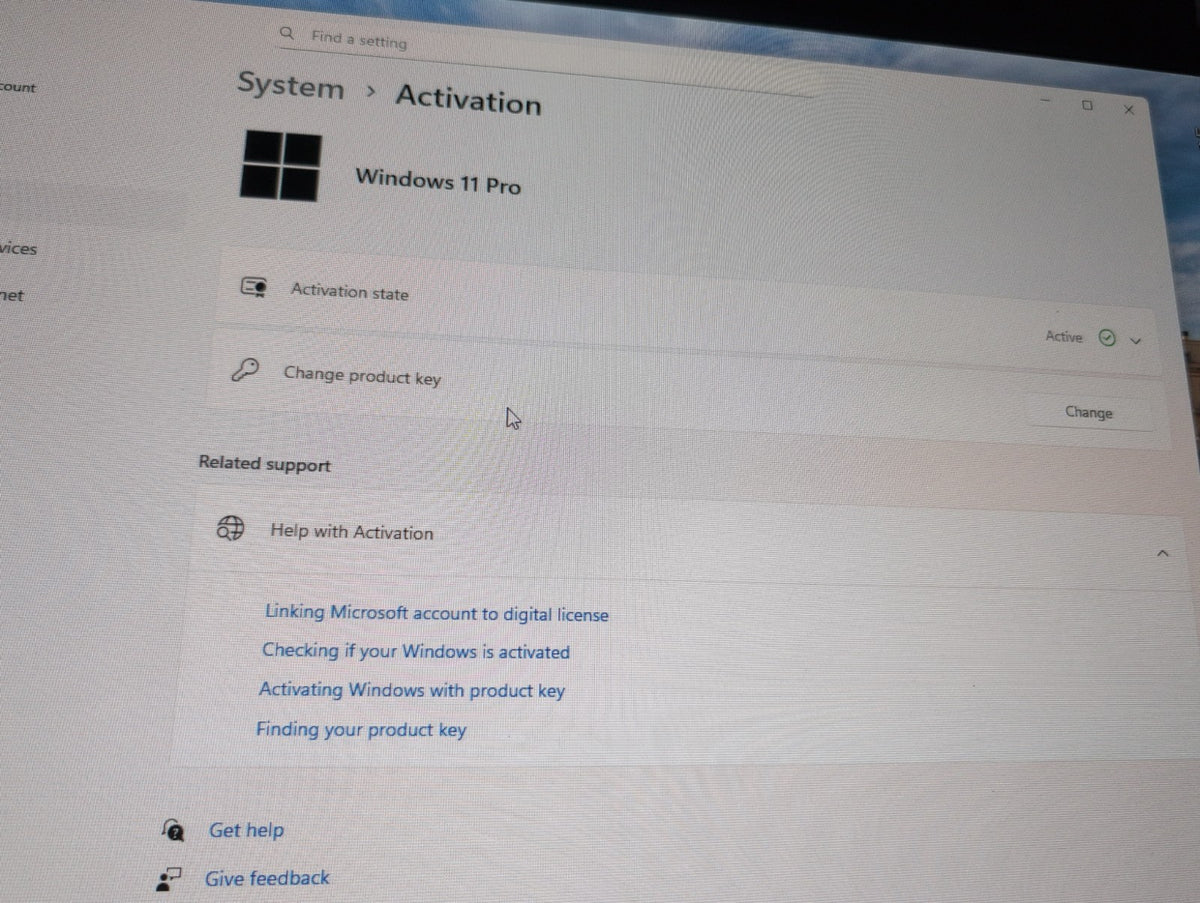
Task: Click the Windows 11 logo icon
Action: (281, 166)
